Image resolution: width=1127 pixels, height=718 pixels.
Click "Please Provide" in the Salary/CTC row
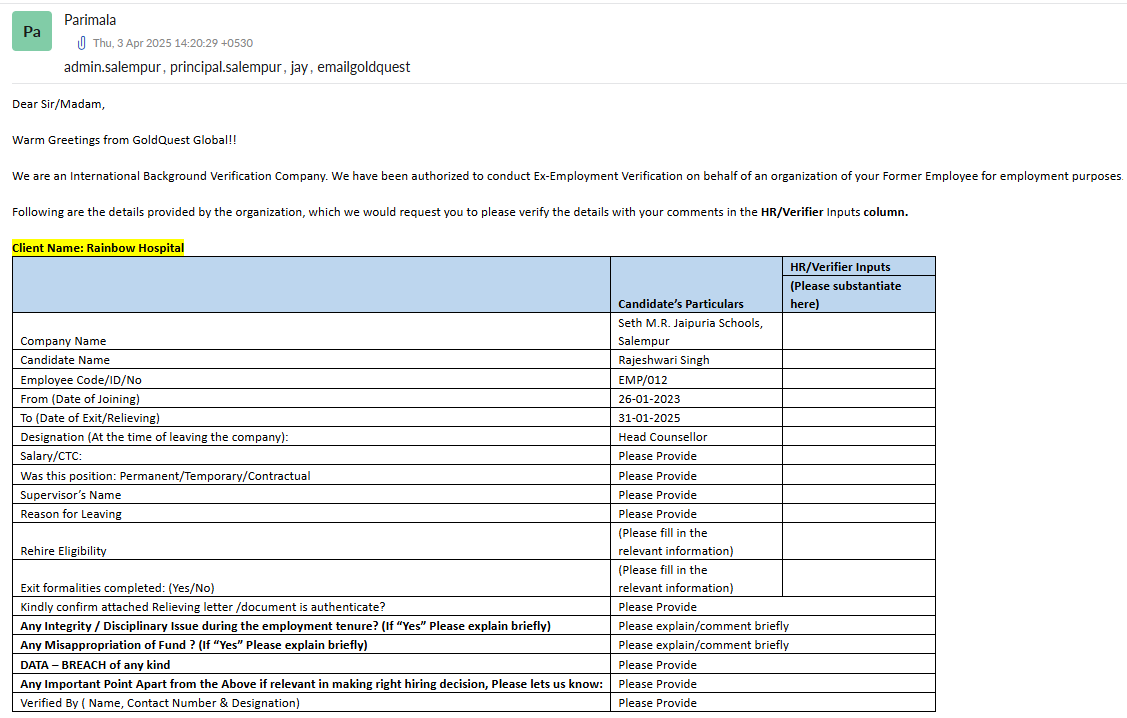click(657, 456)
